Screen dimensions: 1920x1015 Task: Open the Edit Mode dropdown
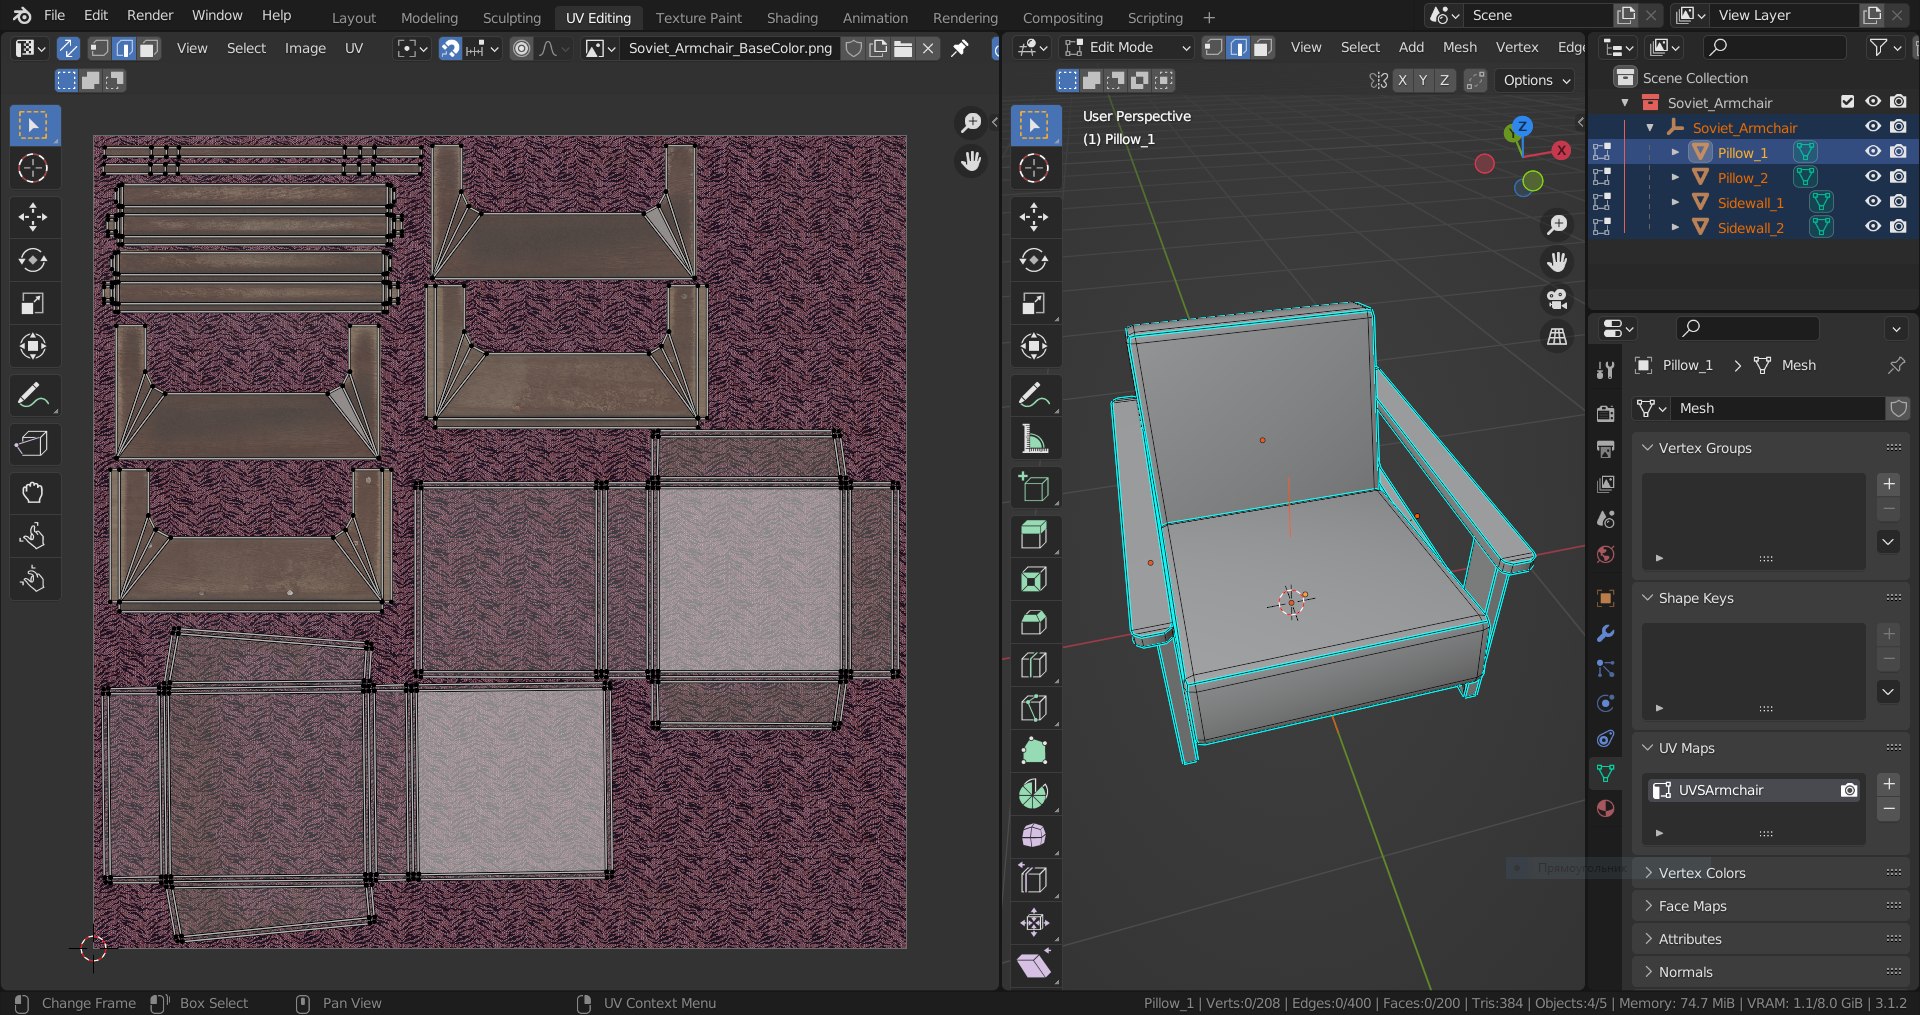[1128, 48]
